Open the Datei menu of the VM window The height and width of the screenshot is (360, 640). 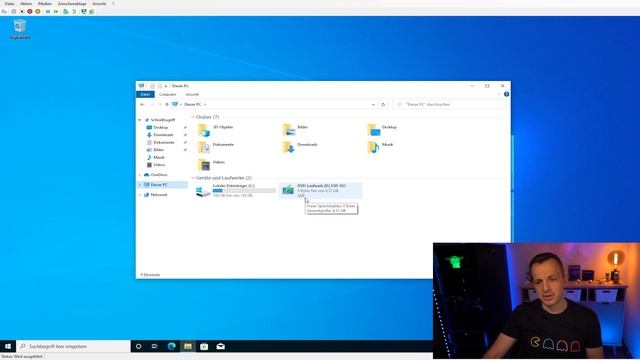pyautogui.click(x=9, y=4)
